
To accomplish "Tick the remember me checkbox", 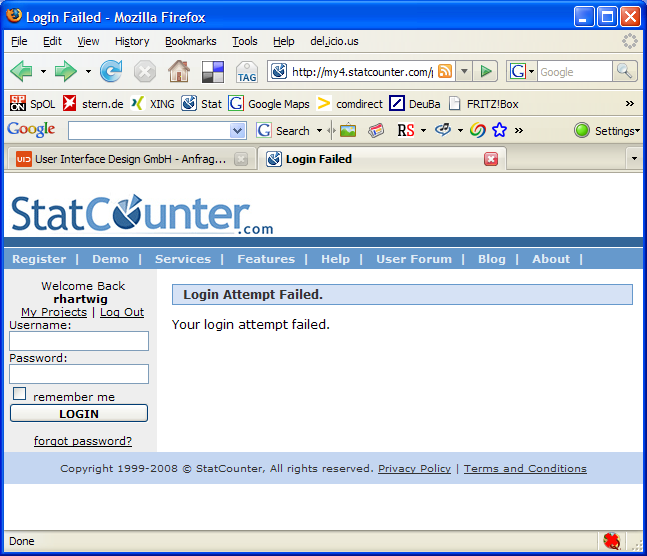I will [19, 394].
